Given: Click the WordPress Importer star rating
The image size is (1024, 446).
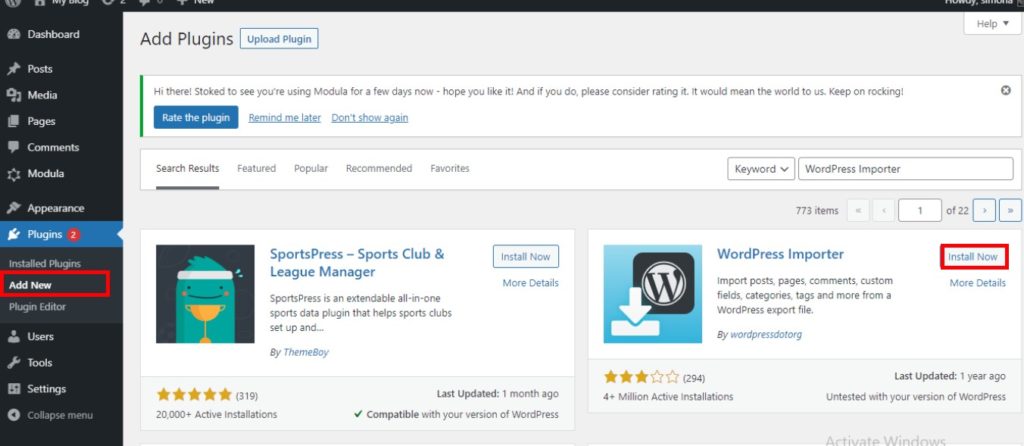Looking at the screenshot, I should coord(641,377).
